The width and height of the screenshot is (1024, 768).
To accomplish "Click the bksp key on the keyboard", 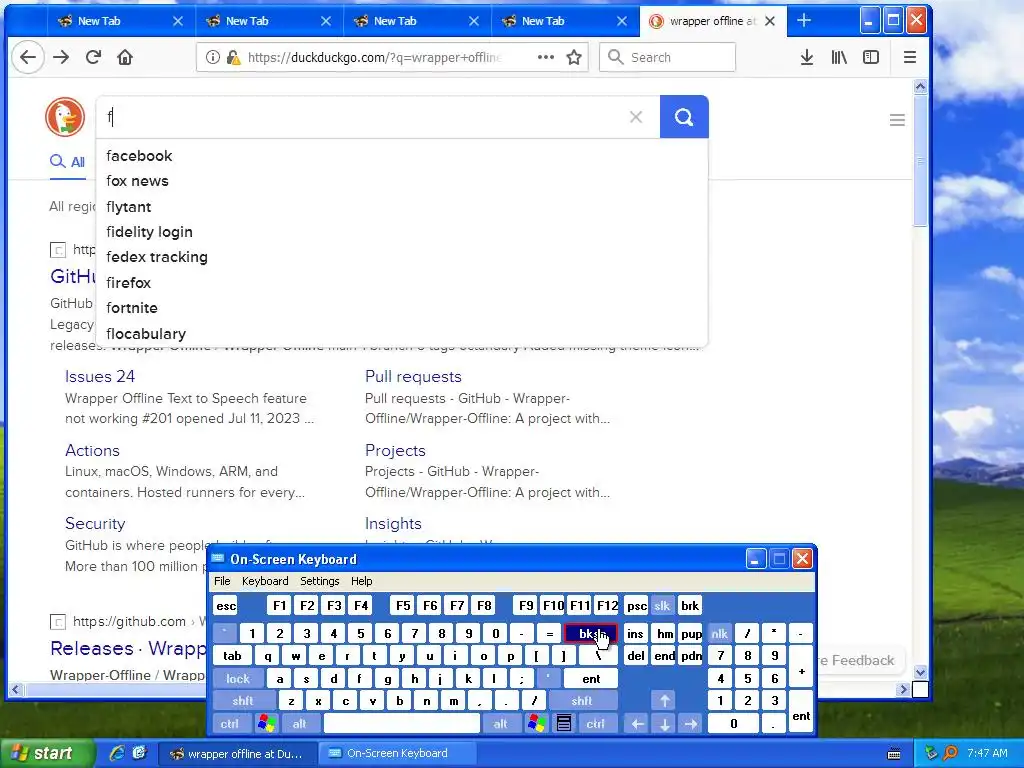I will (x=590, y=633).
